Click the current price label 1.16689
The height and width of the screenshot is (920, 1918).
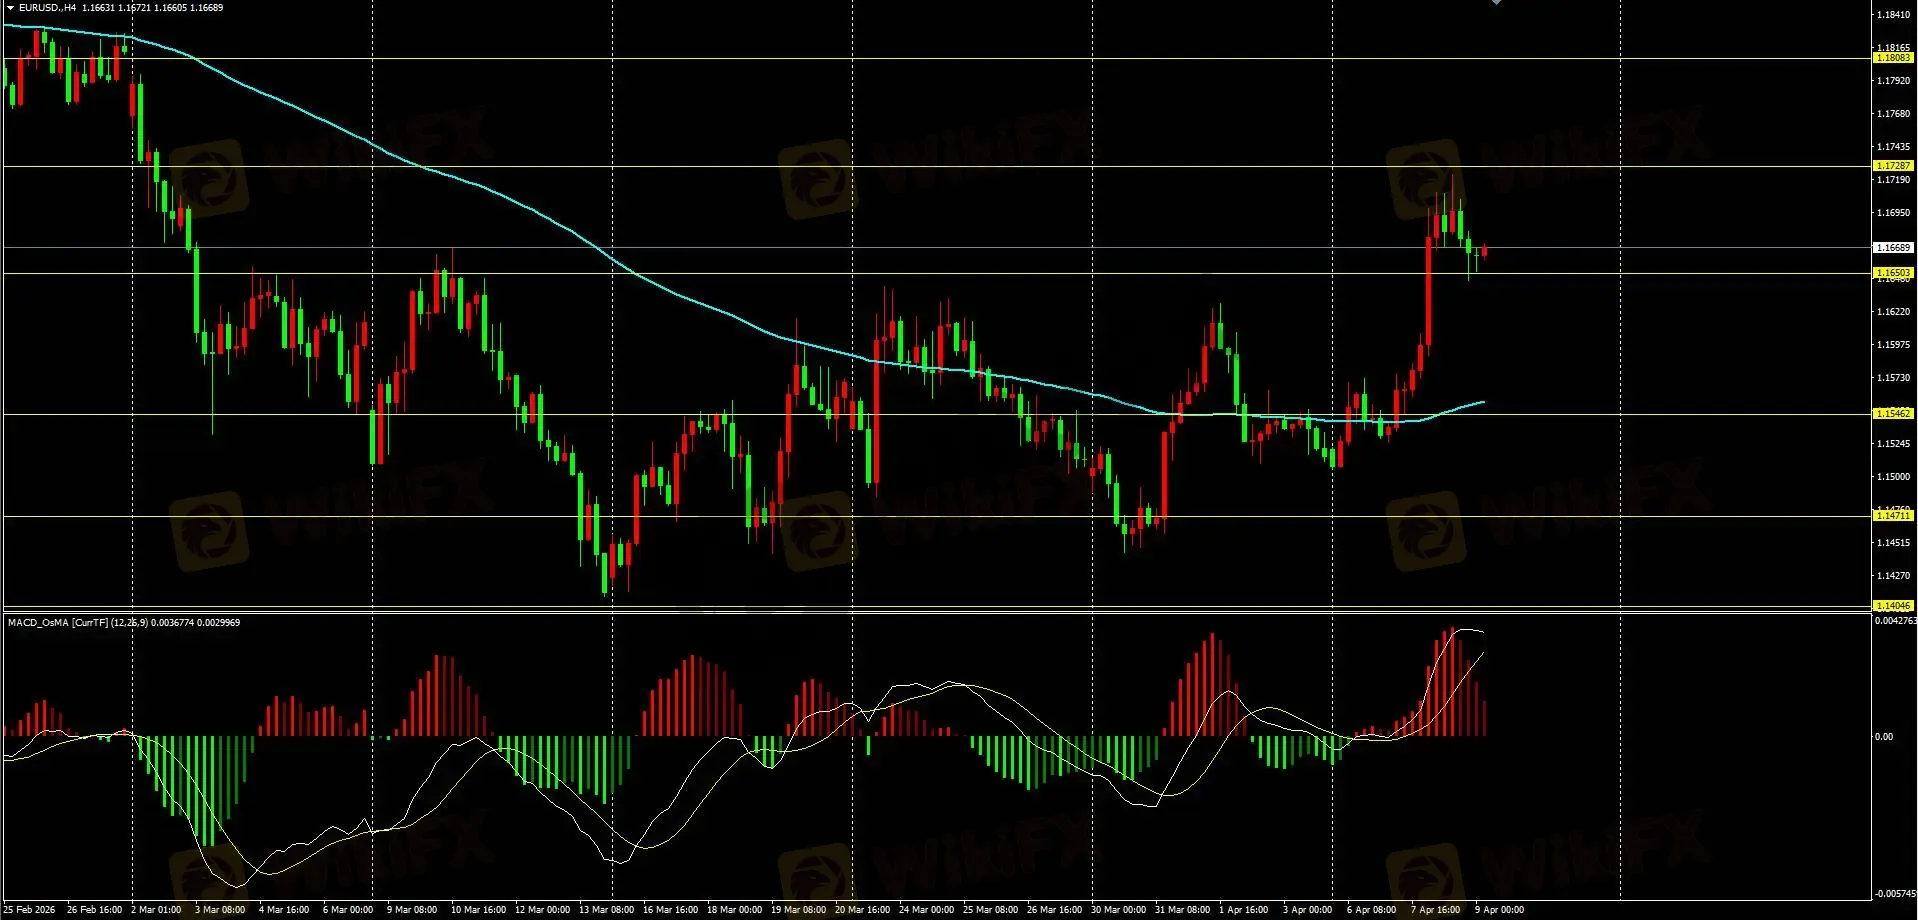click(x=1893, y=248)
